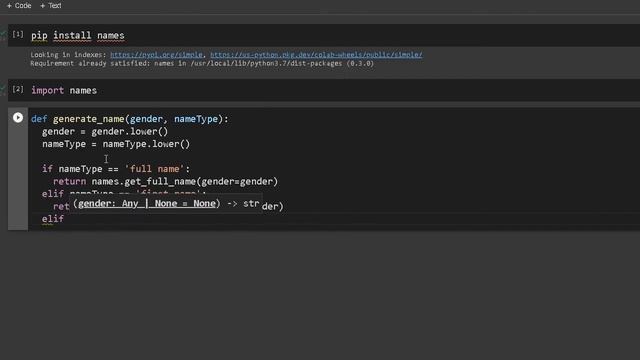Run the generate_name code cell
The width and height of the screenshot is (640, 360).
click(x=18, y=118)
